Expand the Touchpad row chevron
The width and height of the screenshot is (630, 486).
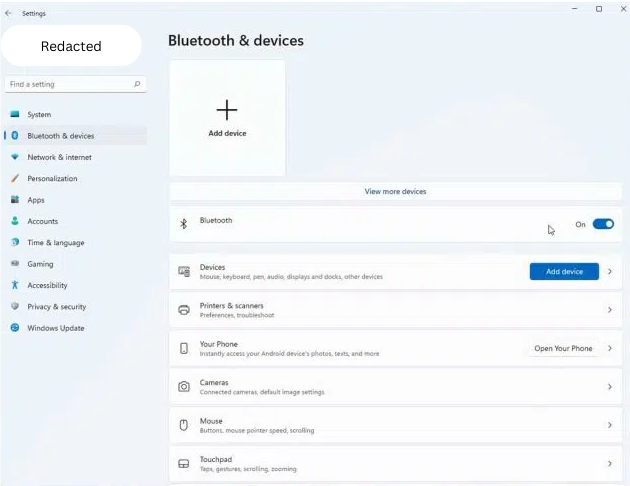[609, 464]
